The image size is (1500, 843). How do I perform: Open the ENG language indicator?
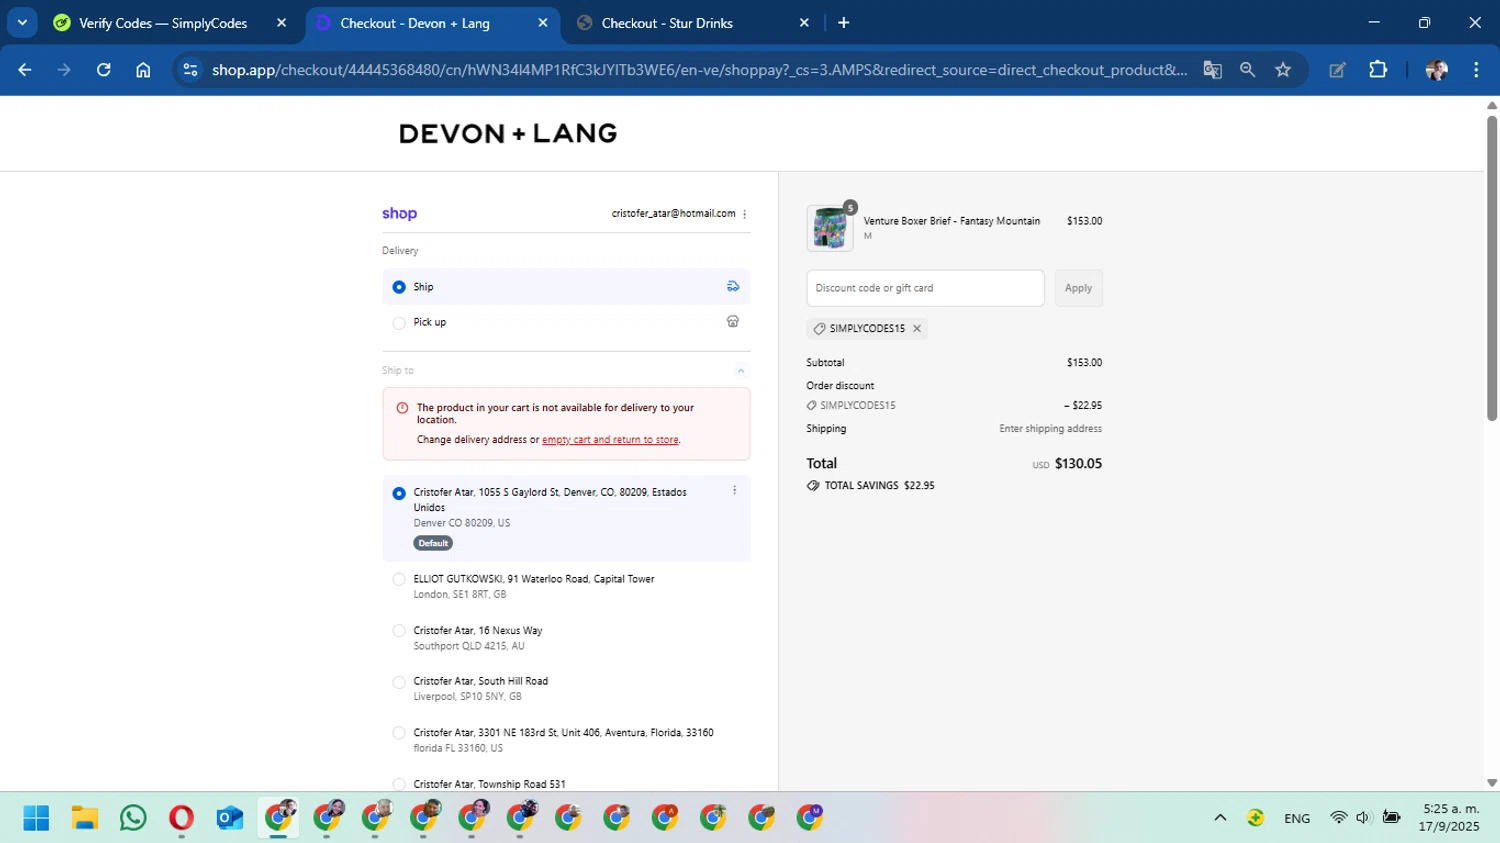(x=1297, y=818)
